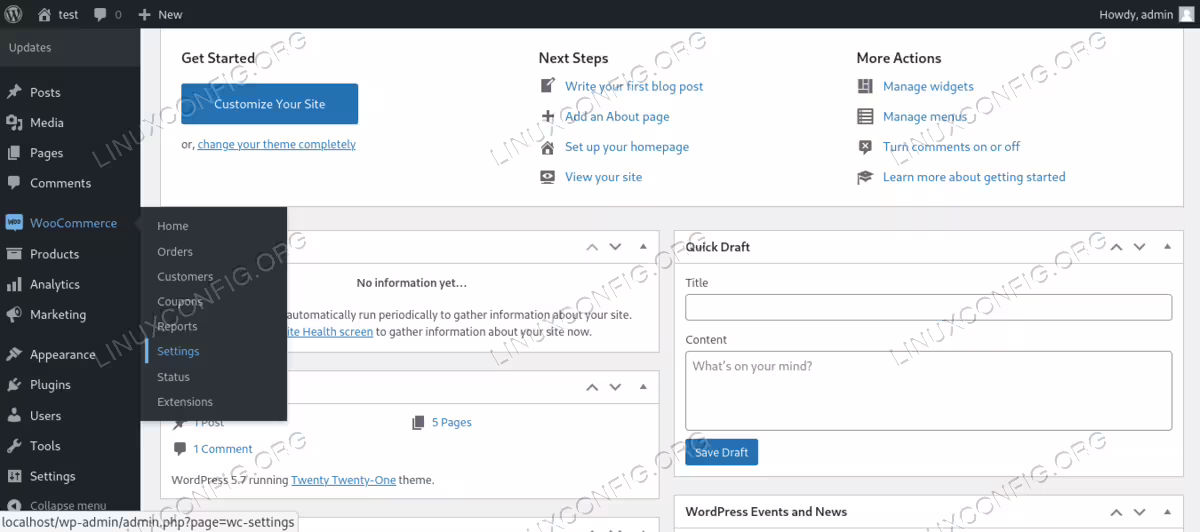Click the screen icon beside View your site
The width and height of the screenshot is (1200, 532).
547,177
